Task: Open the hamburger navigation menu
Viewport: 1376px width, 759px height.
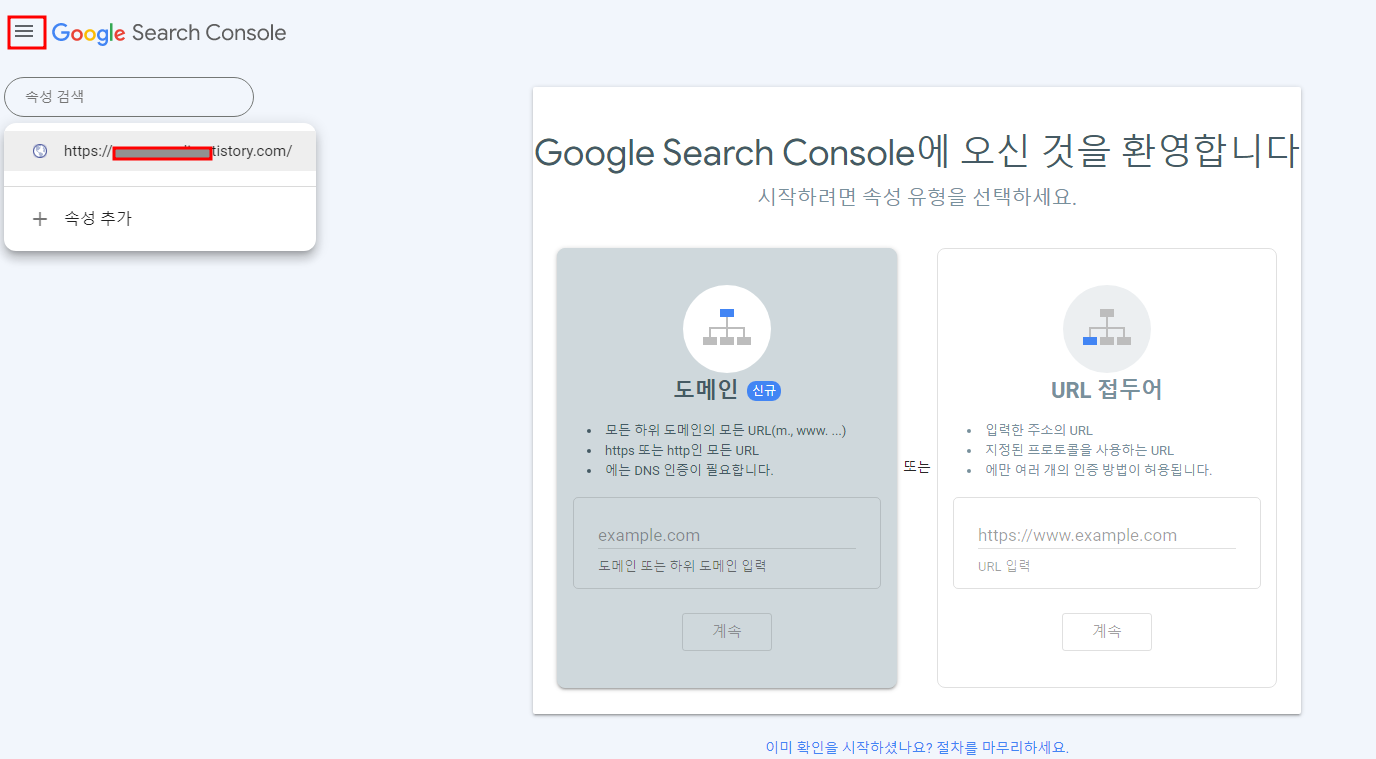Action: (x=25, y=32)
